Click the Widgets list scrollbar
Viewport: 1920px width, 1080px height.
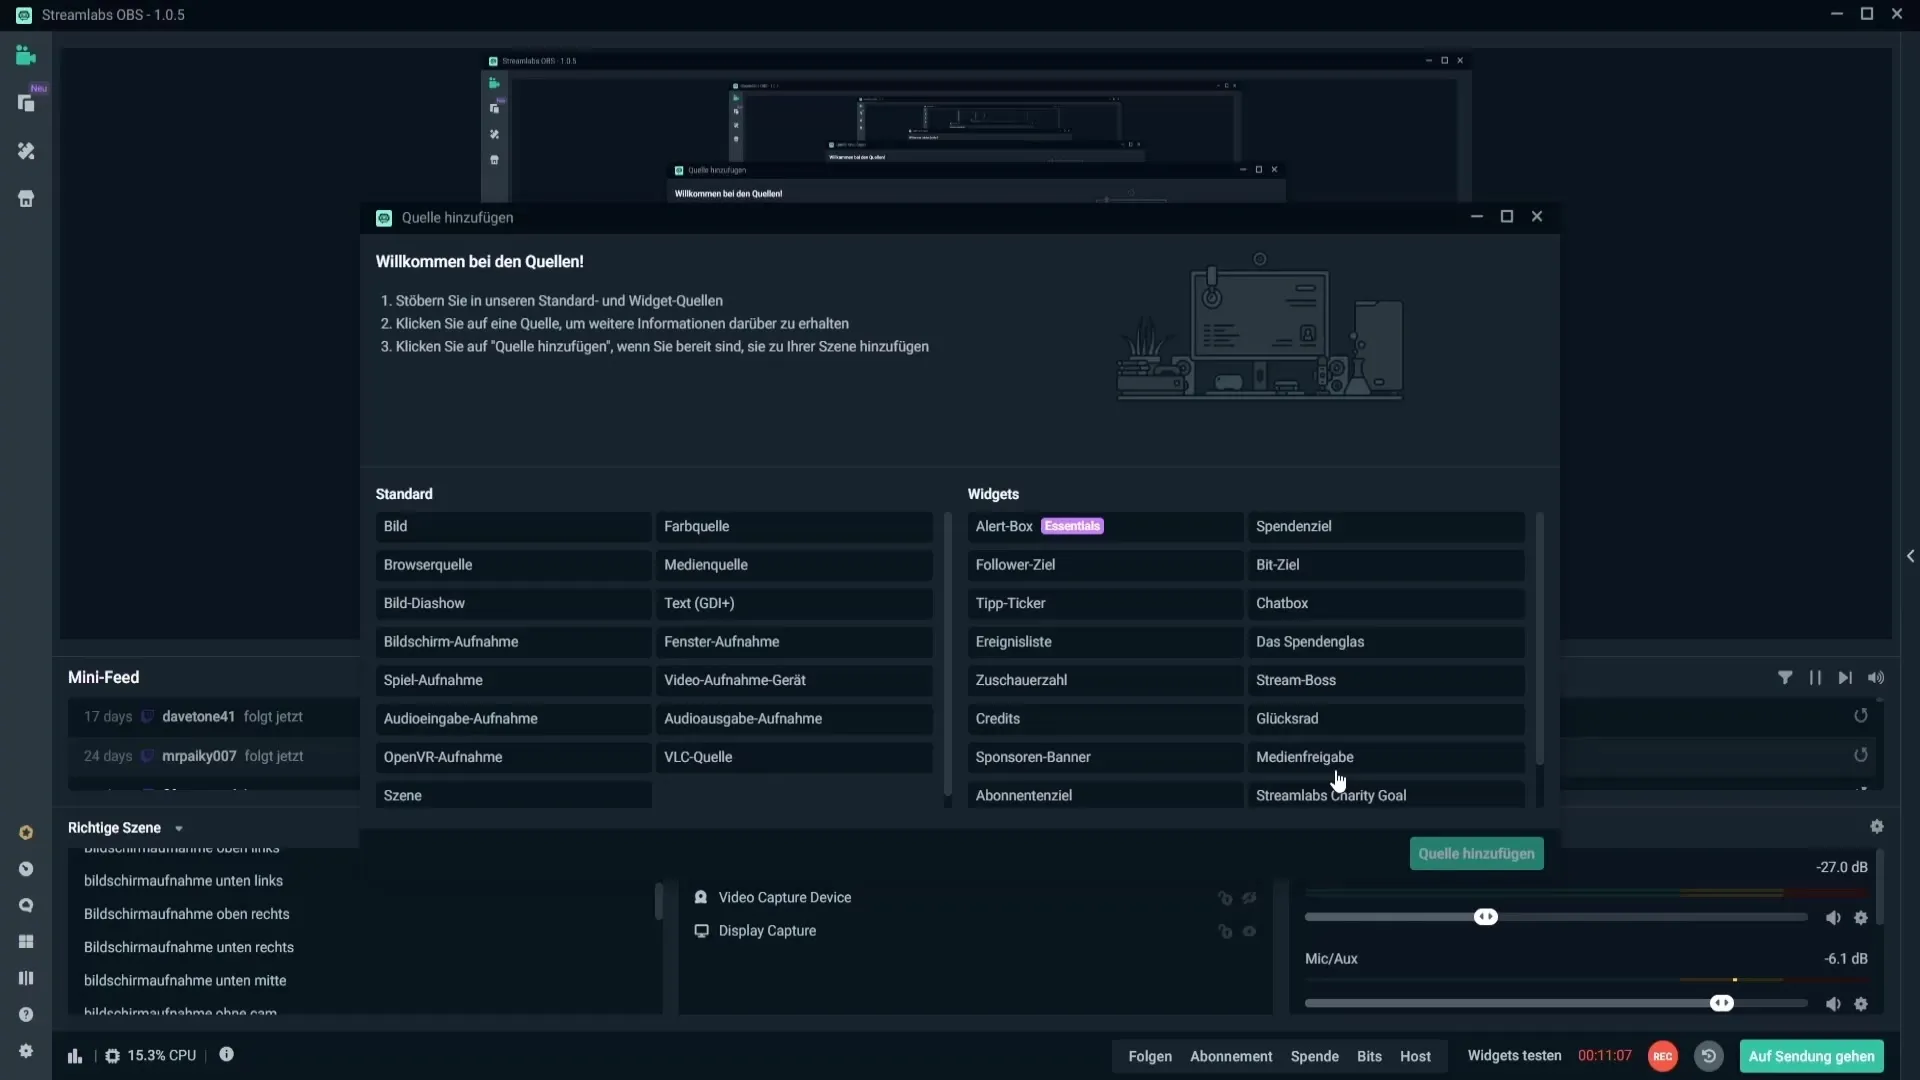coord(1539,640)
